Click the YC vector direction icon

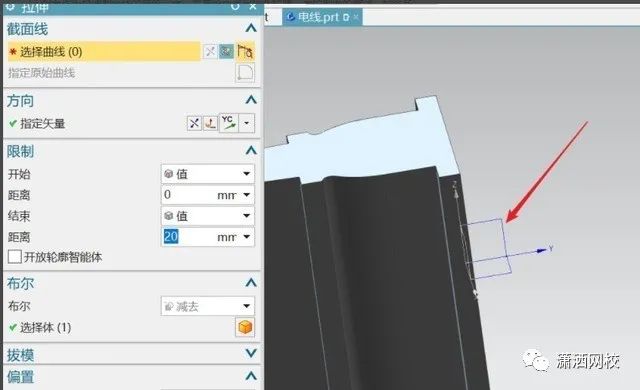coord(229,123)
